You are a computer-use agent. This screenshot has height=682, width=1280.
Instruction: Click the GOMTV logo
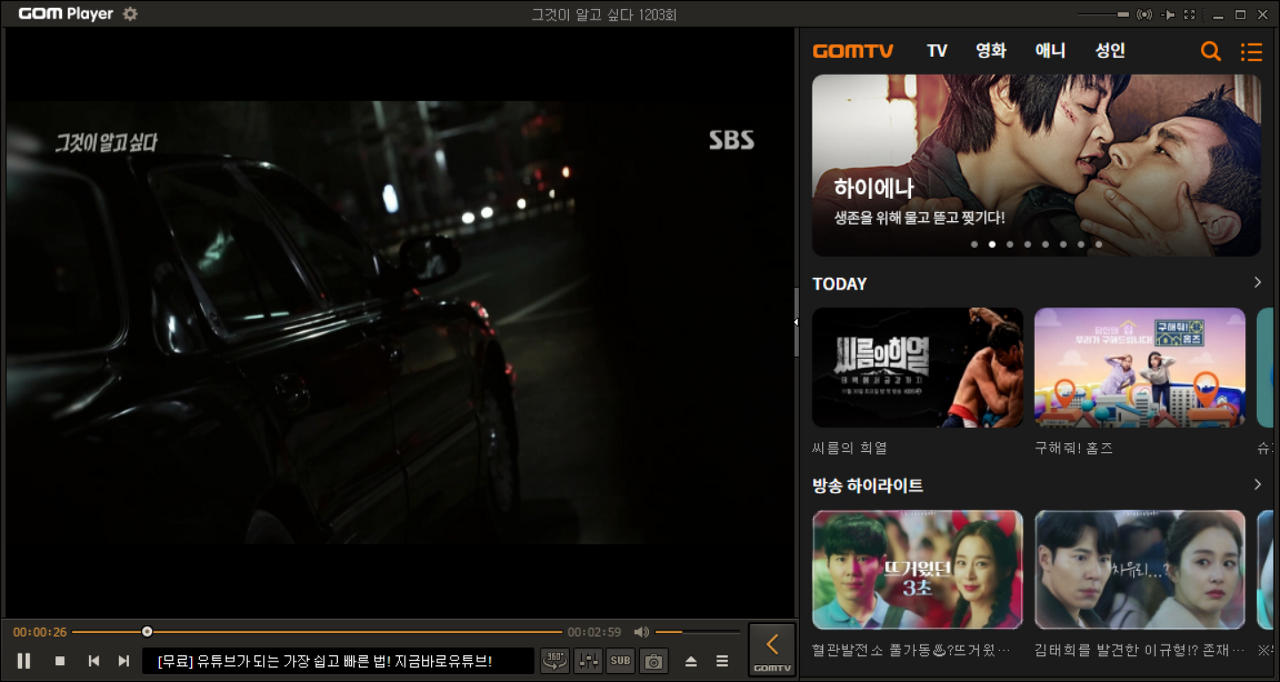tap(853, 51)
